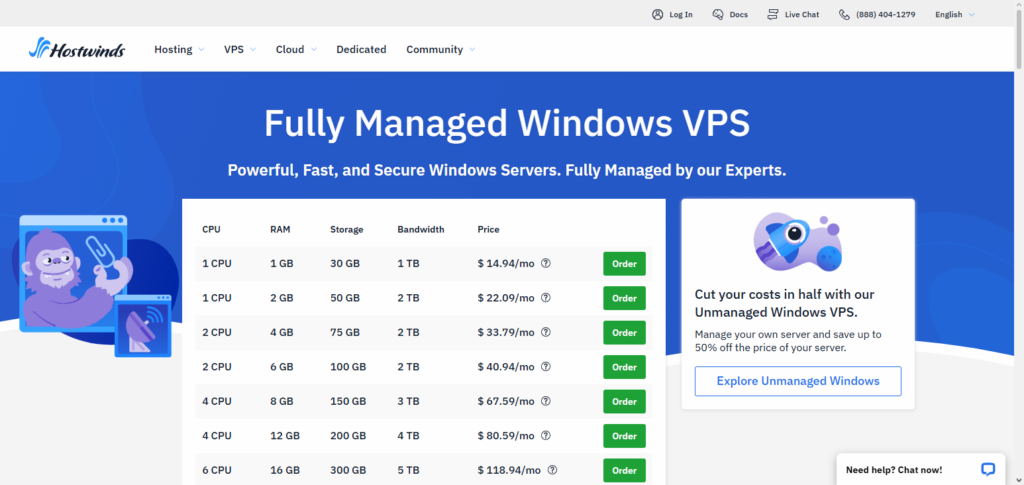
Task: Click the $ 118.94/mo price
Action: coord(509,470)
